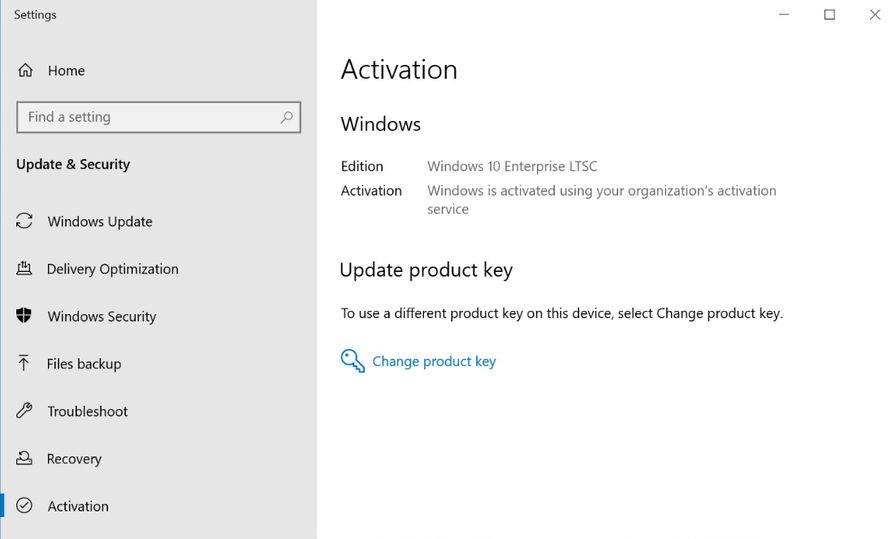Open the Windows Update page label
The image size is (896, 539).
pyautogui.click(x=100, y=222)
